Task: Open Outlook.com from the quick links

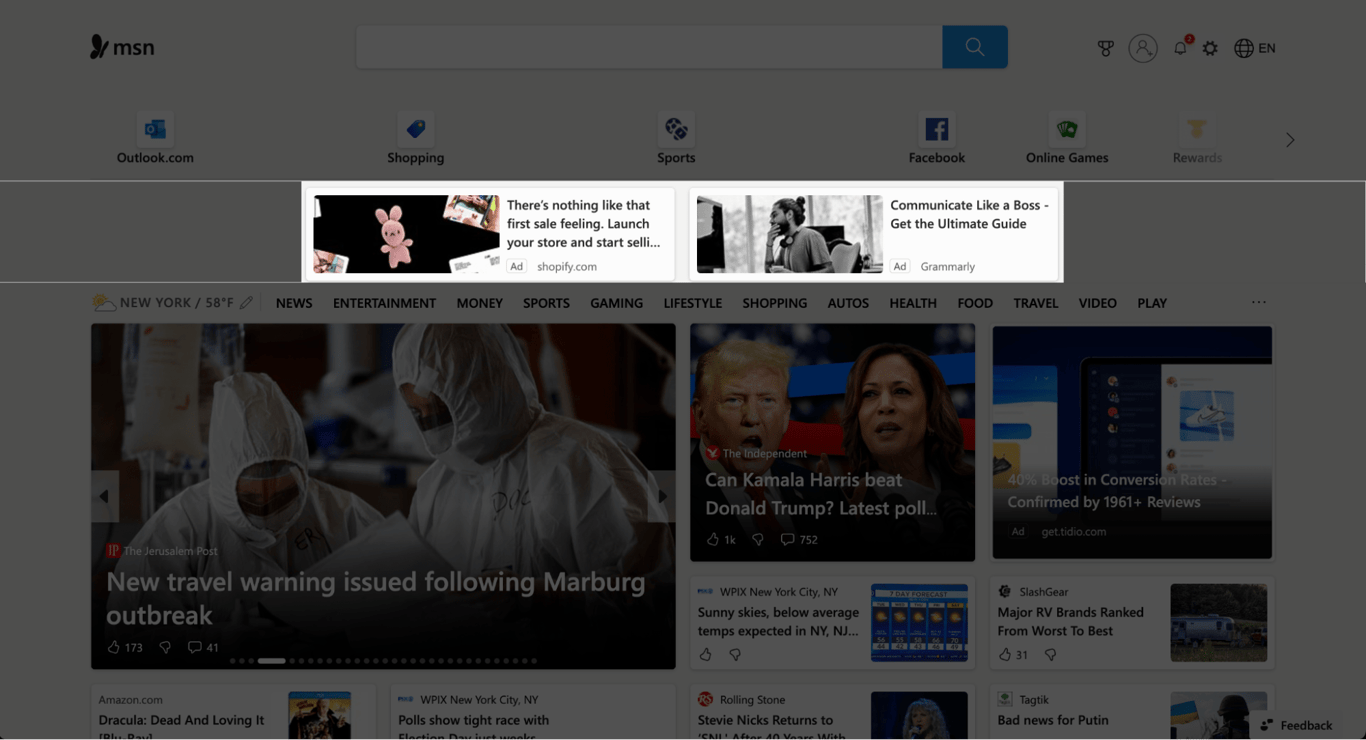Action: (x=155, y=135)
